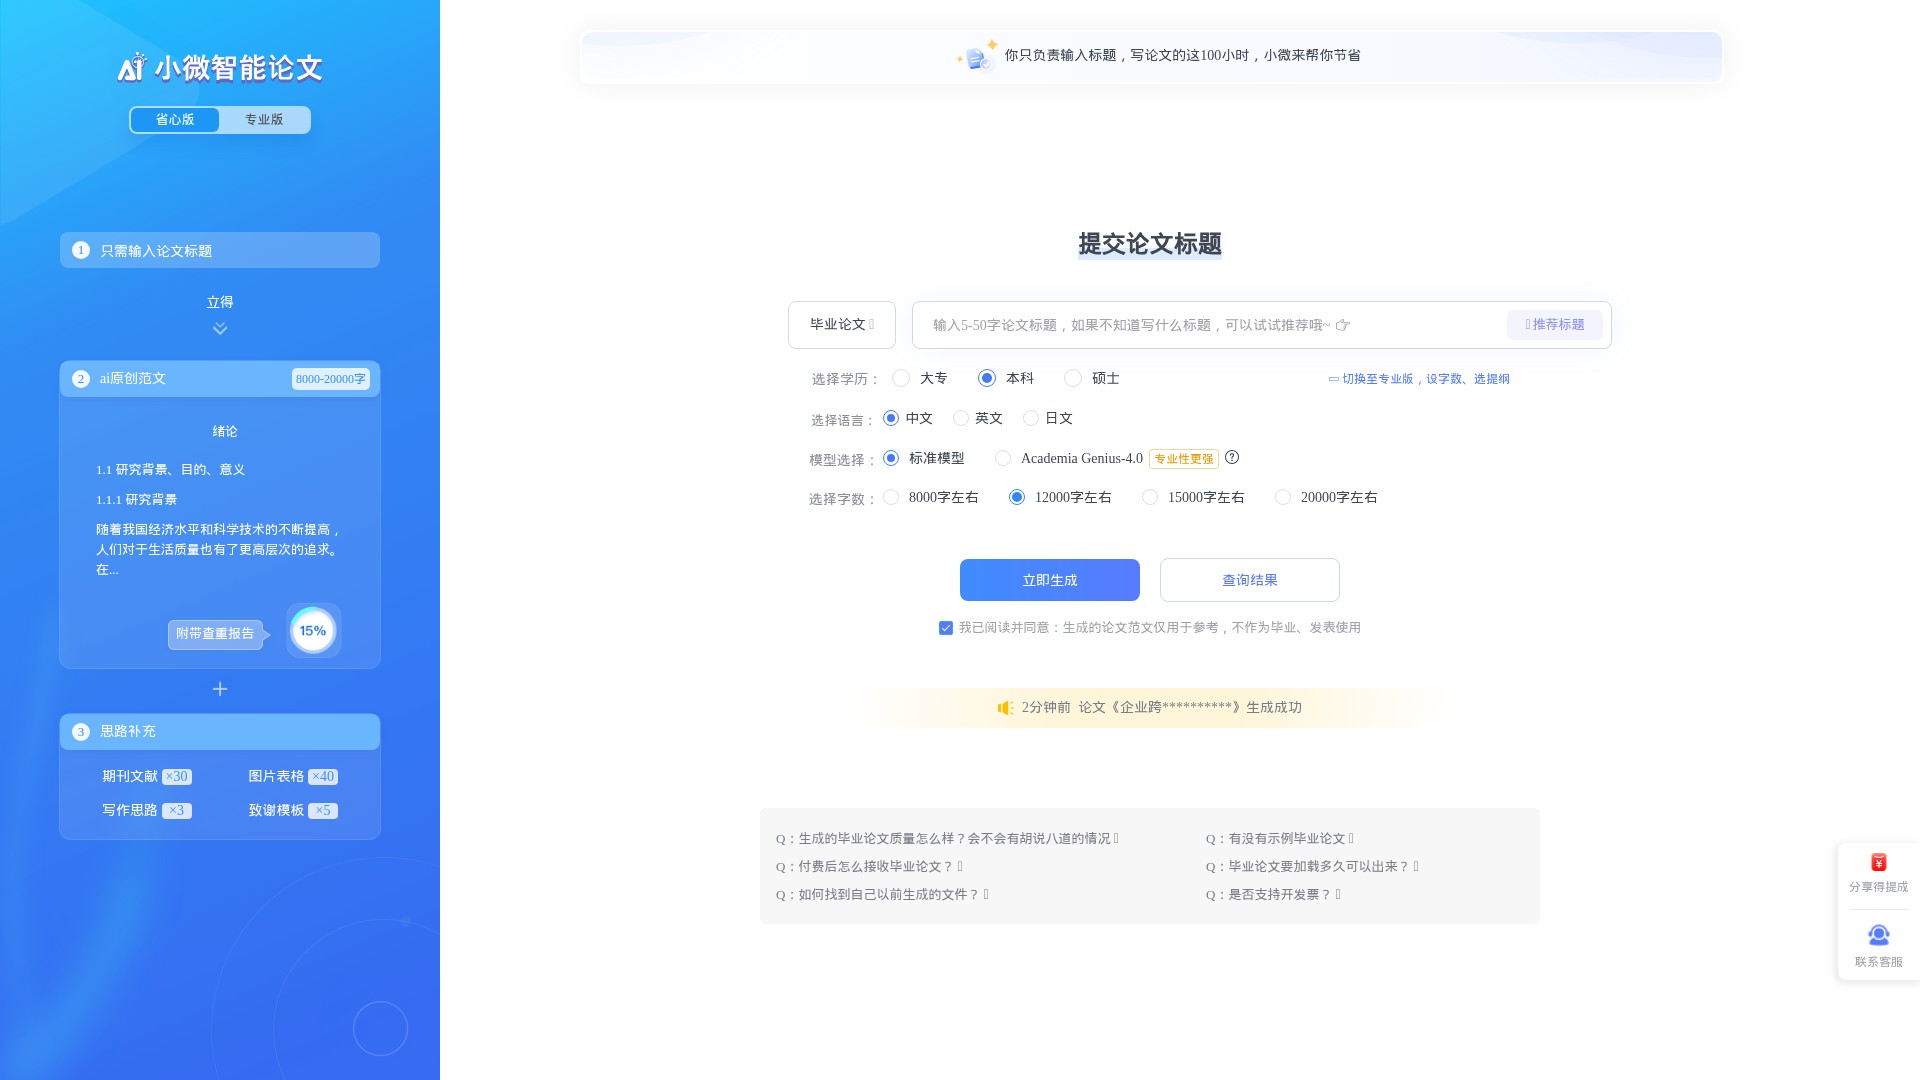Uncheck the agreement checkbox
The width and height of the screenshot is (1920, 1080).
click(x=945, y=628)
